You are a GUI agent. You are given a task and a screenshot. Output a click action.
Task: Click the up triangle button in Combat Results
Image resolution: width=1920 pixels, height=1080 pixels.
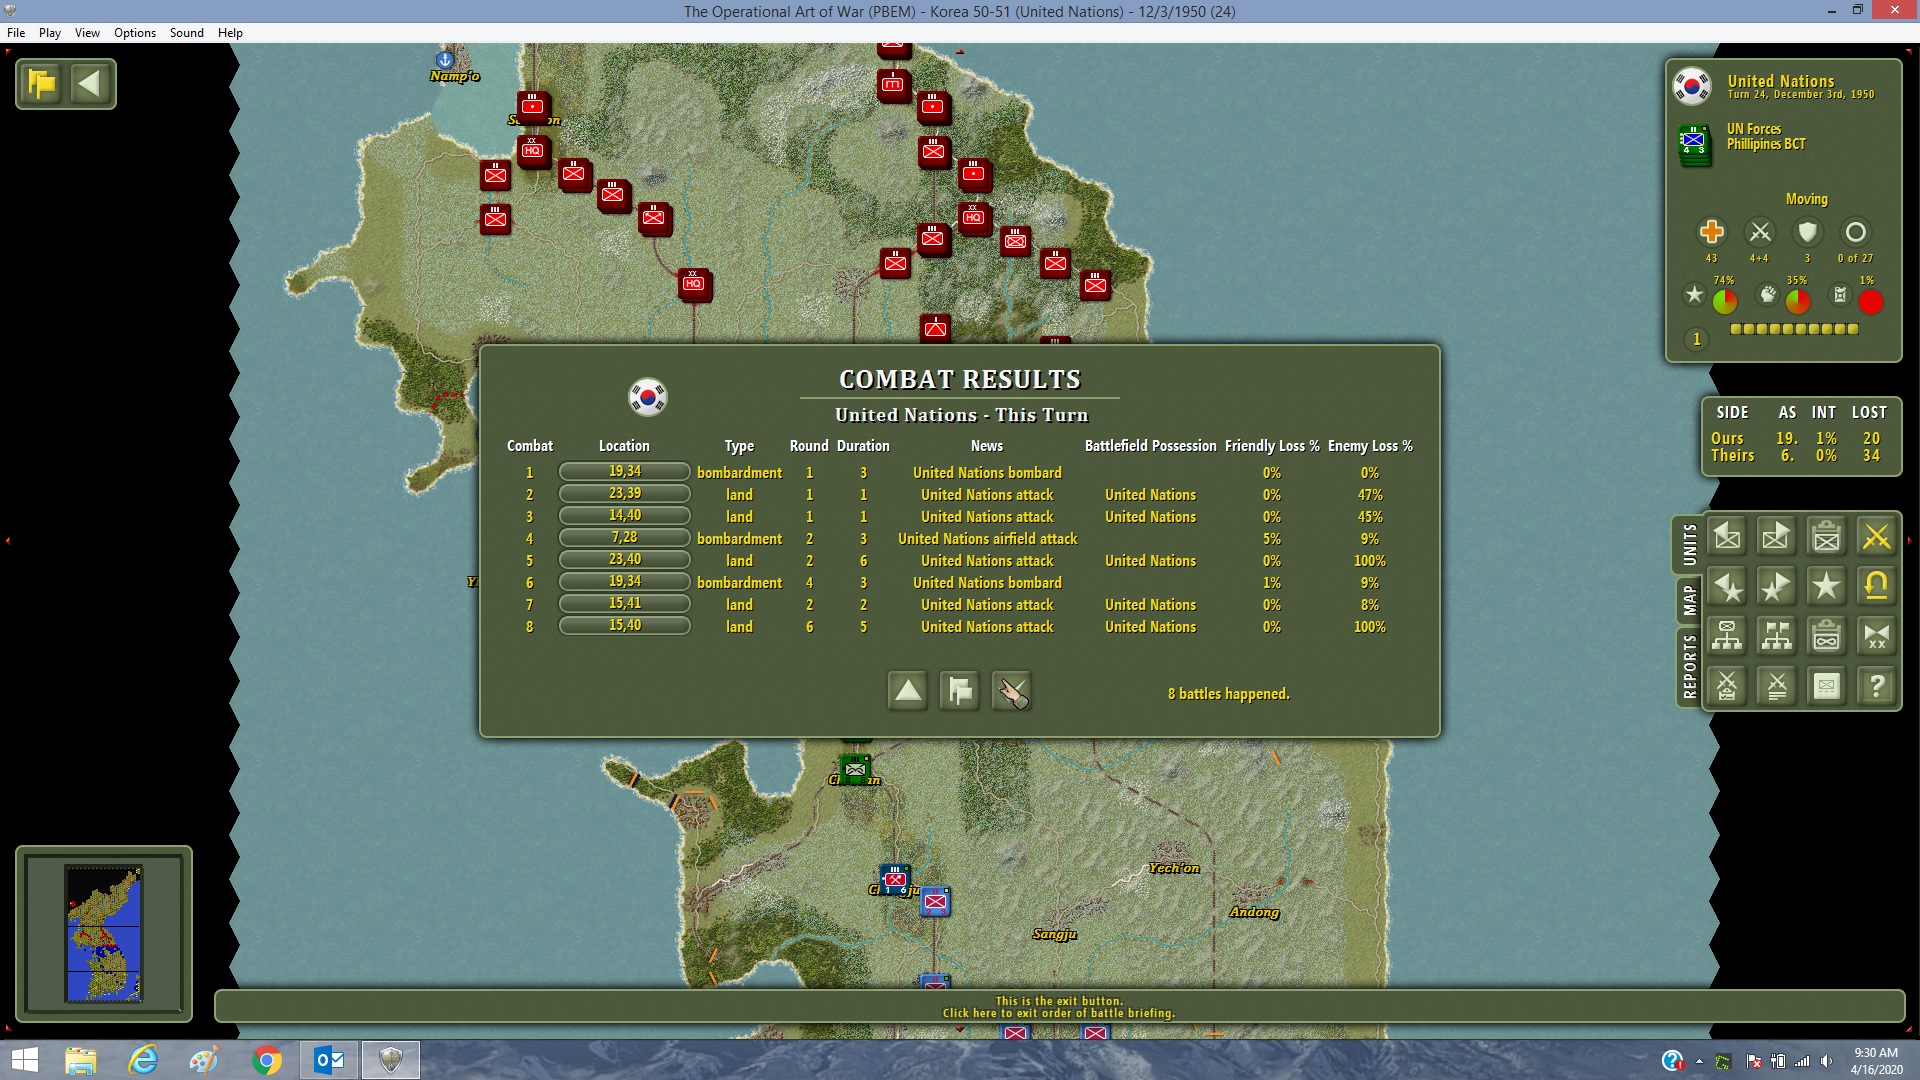(x=908, y=691)
